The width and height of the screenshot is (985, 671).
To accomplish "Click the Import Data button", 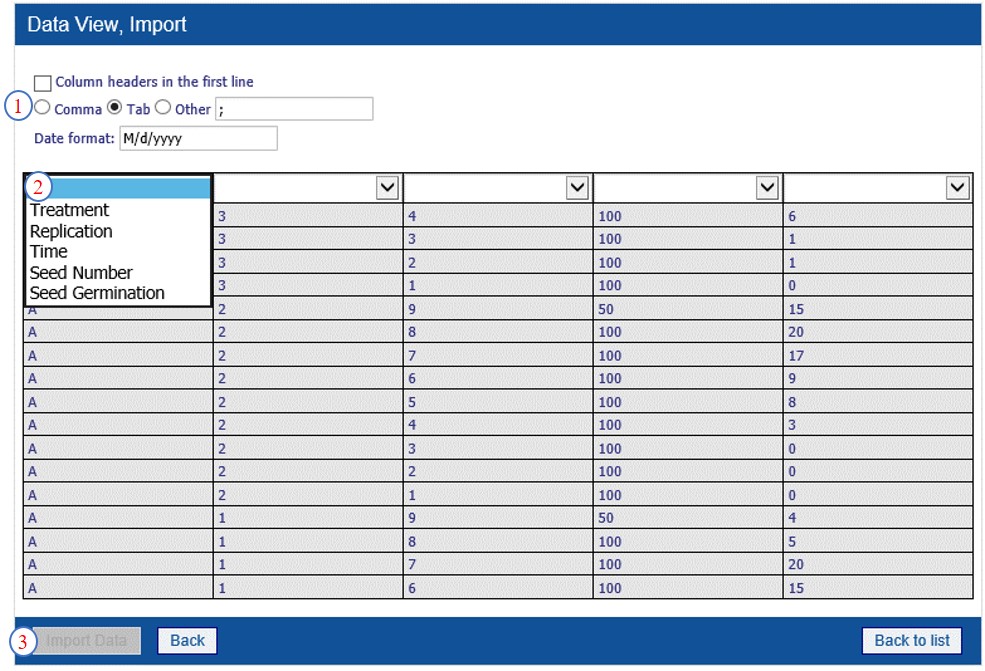I will pos(86,641).
